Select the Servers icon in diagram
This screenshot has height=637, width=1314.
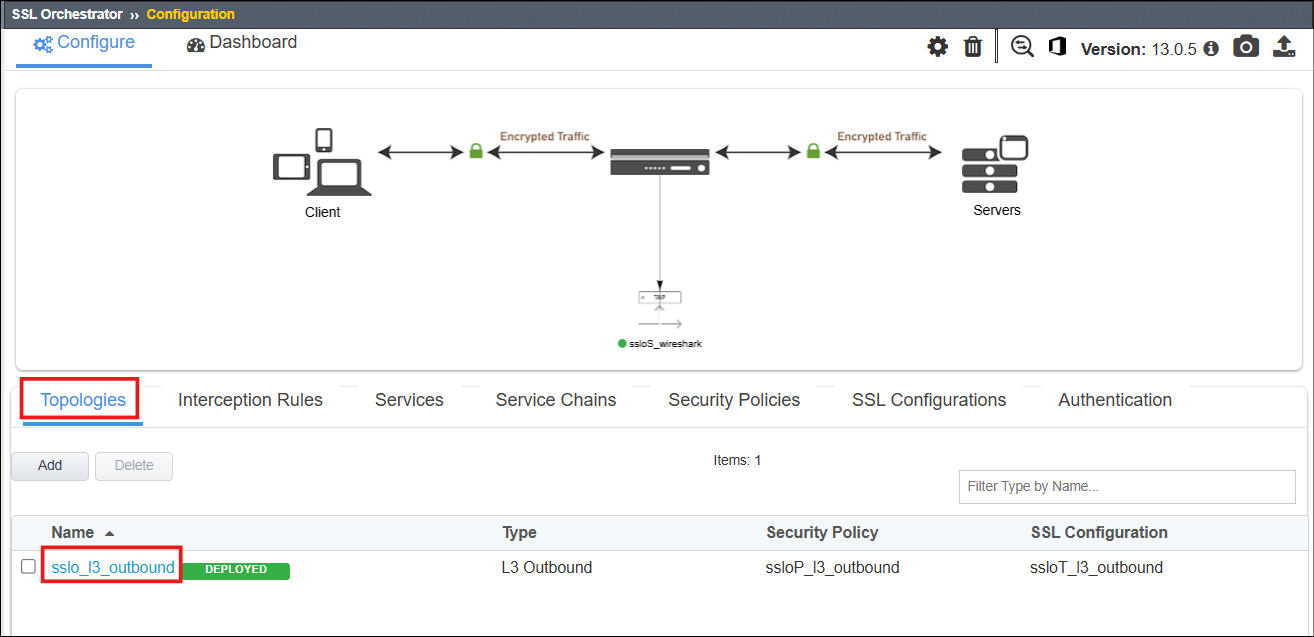point(995,165)
